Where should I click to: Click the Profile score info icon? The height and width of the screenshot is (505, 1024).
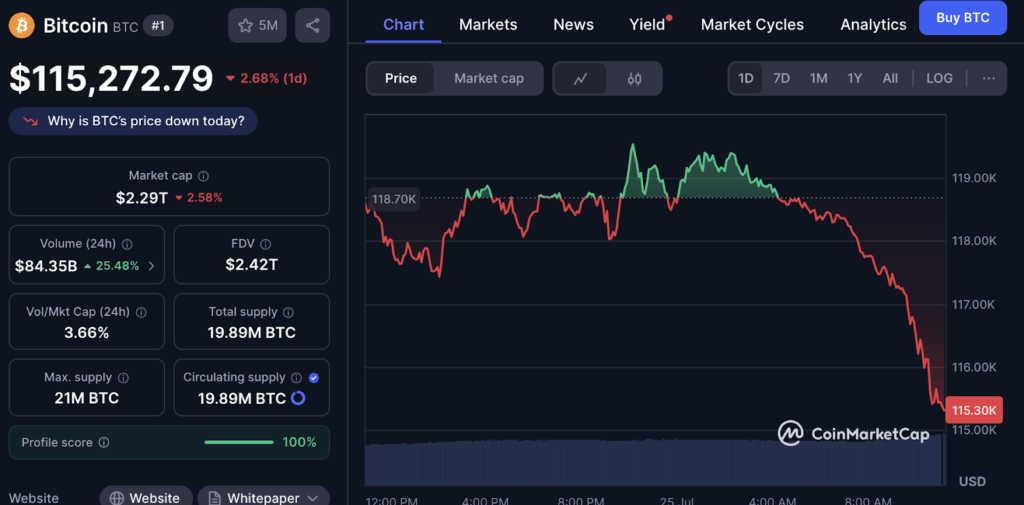[104, 443]
